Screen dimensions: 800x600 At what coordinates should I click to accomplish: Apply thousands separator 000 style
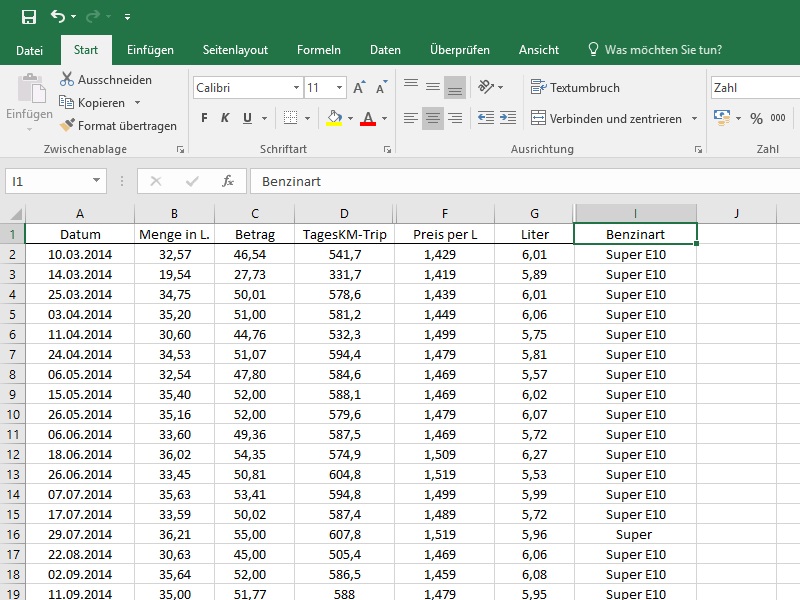click(778, 118)
